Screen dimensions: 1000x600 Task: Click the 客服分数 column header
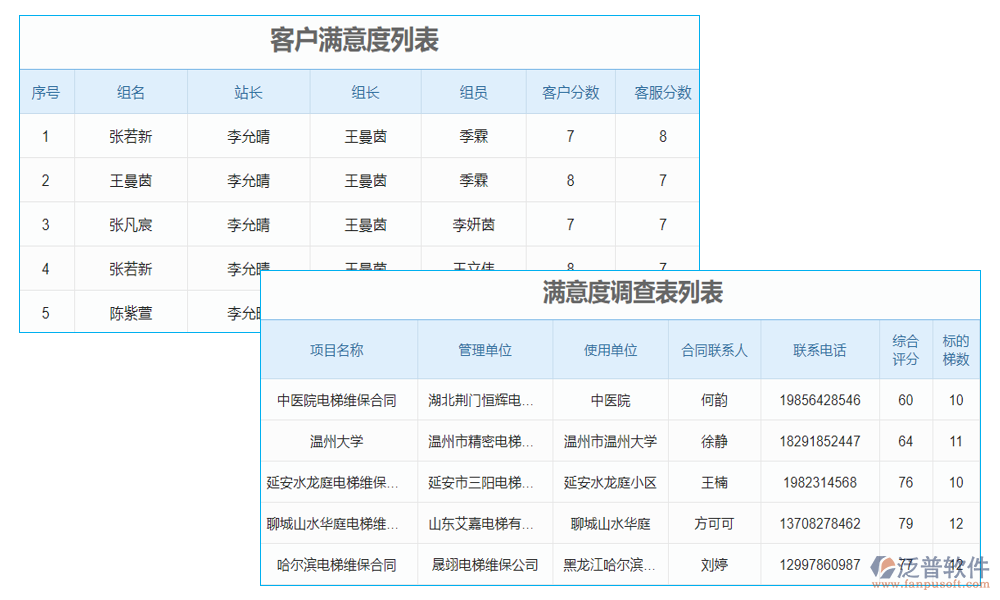point(662,93)
